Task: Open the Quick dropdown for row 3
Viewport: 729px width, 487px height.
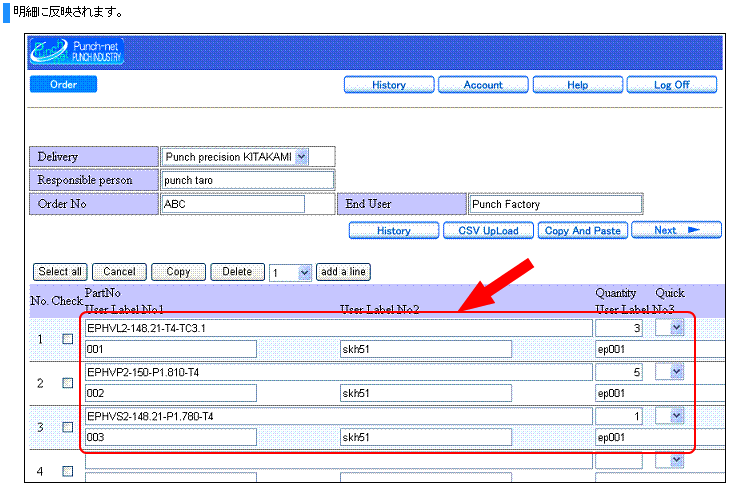Action: pos(669,416)
